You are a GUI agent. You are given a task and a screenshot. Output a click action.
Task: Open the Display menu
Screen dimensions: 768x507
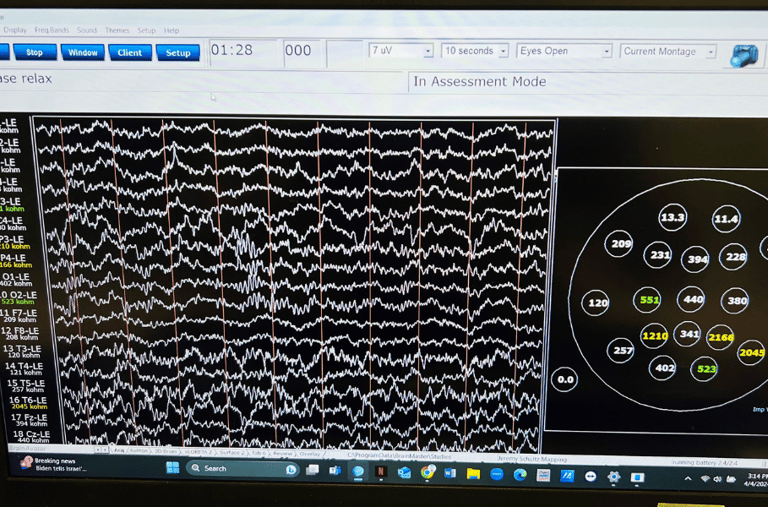point(15,30)
